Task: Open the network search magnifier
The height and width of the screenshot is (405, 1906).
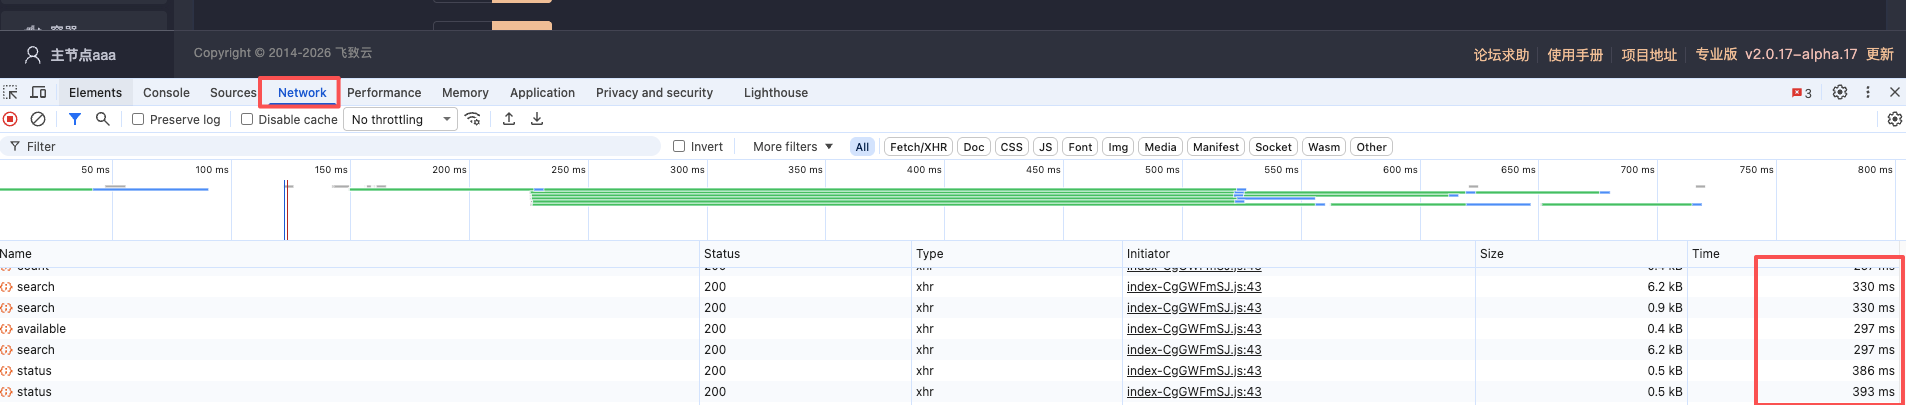Action: point(102,119)
